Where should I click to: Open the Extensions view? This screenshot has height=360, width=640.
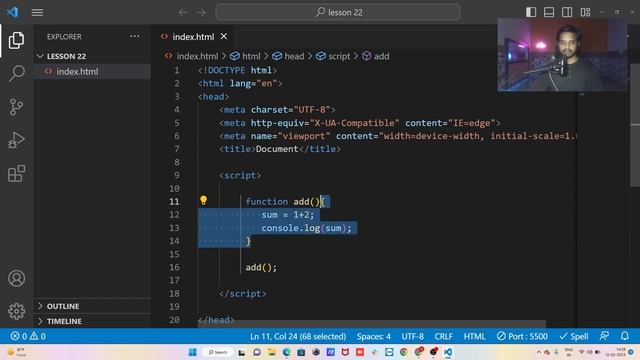(x=16, y=173)
